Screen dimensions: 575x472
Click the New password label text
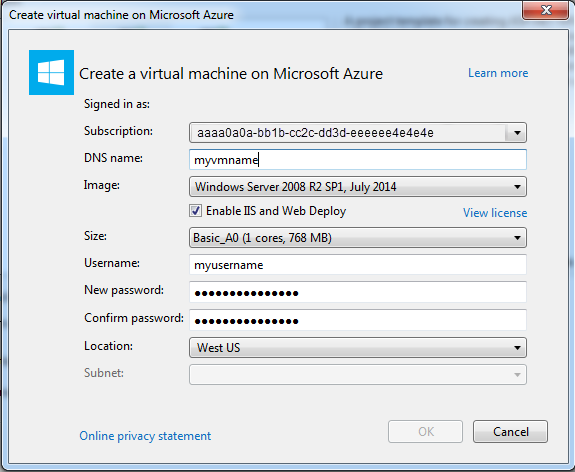click(124, 290)
